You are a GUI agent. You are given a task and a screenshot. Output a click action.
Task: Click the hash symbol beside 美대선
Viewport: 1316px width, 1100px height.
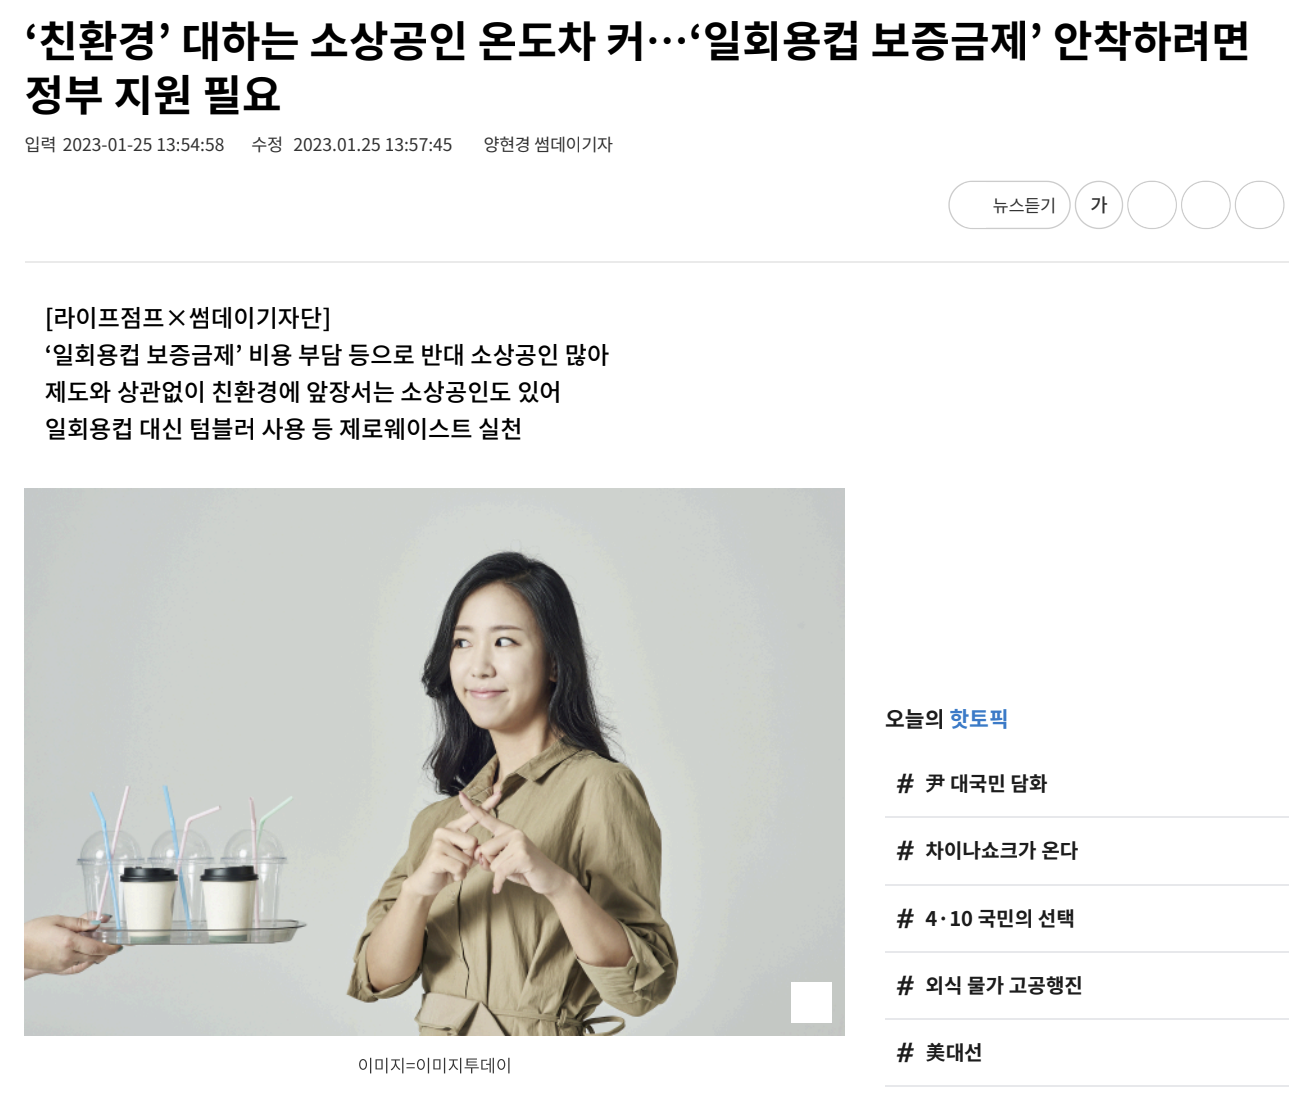pyautogui.click(x=905, y=1052)
